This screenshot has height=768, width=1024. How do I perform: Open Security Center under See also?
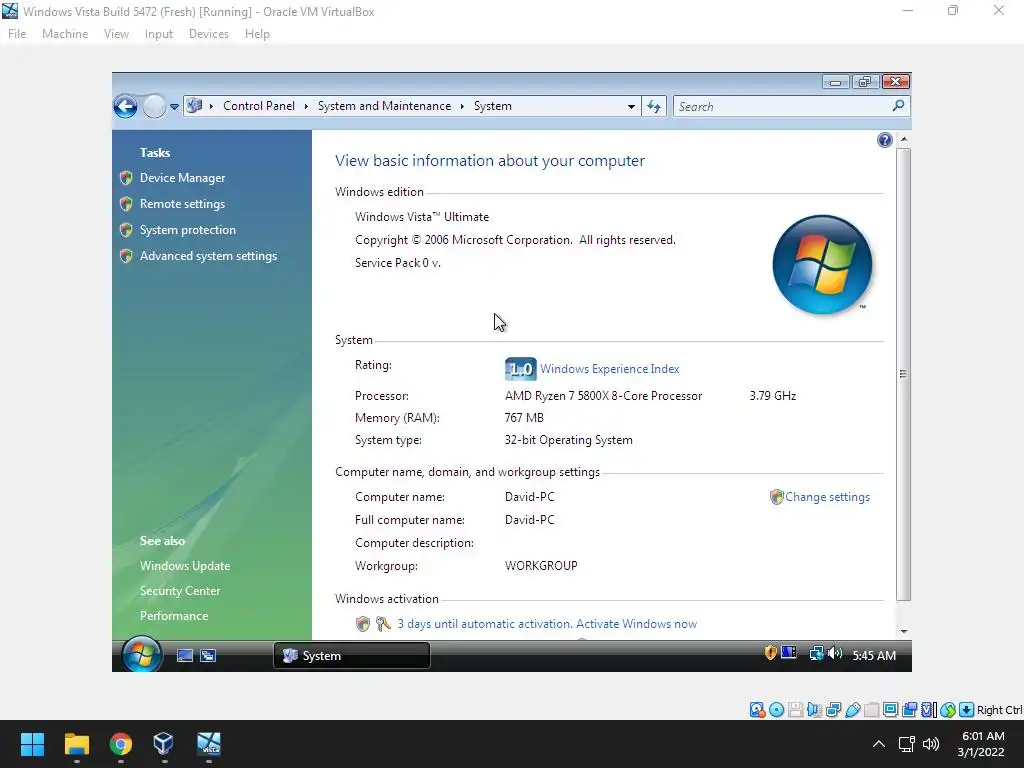click(x=180, y=590)
